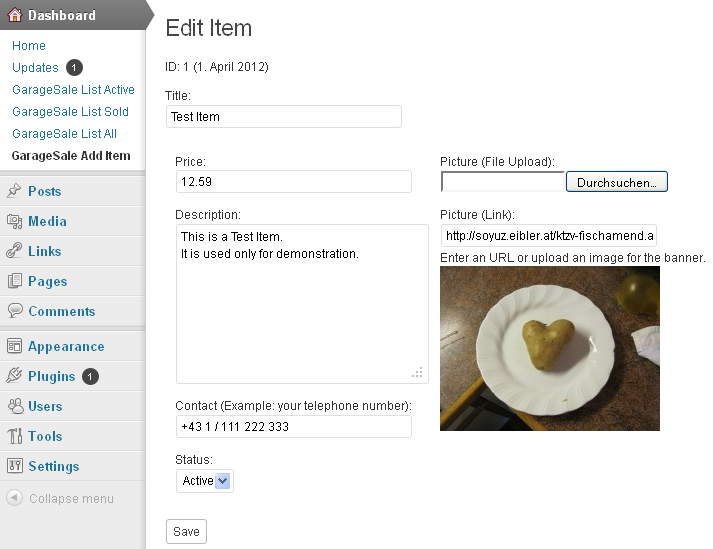The height and width of the screenshot is (549, 713).
Task: Click the Tools icon in sidebar
Action: 15,436
